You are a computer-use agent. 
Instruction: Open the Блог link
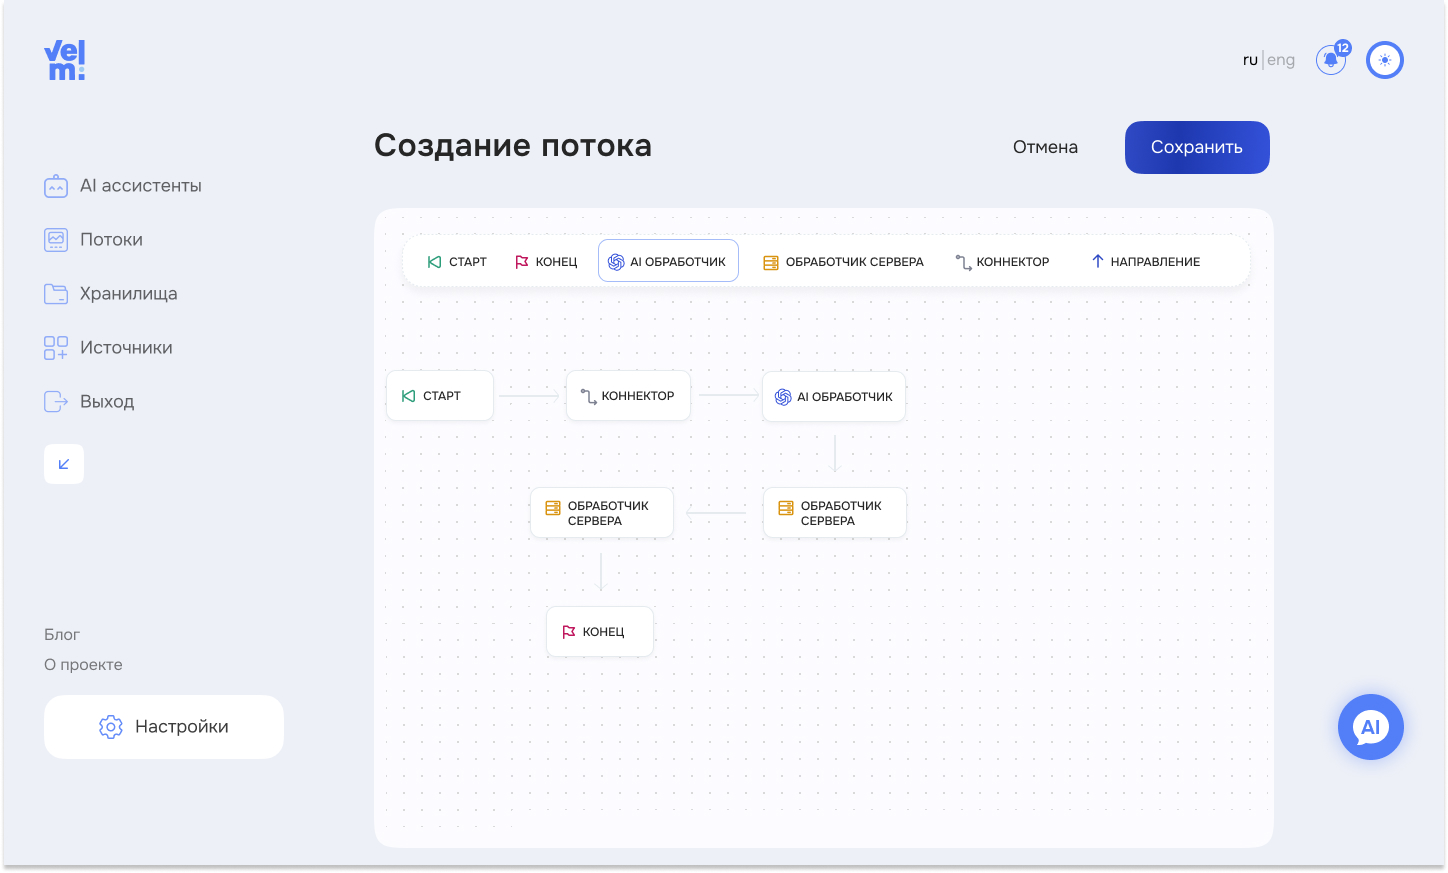pos(62,635)
